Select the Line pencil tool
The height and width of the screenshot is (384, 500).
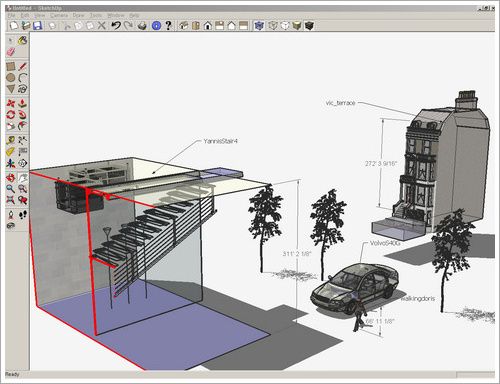pos(22,66)
